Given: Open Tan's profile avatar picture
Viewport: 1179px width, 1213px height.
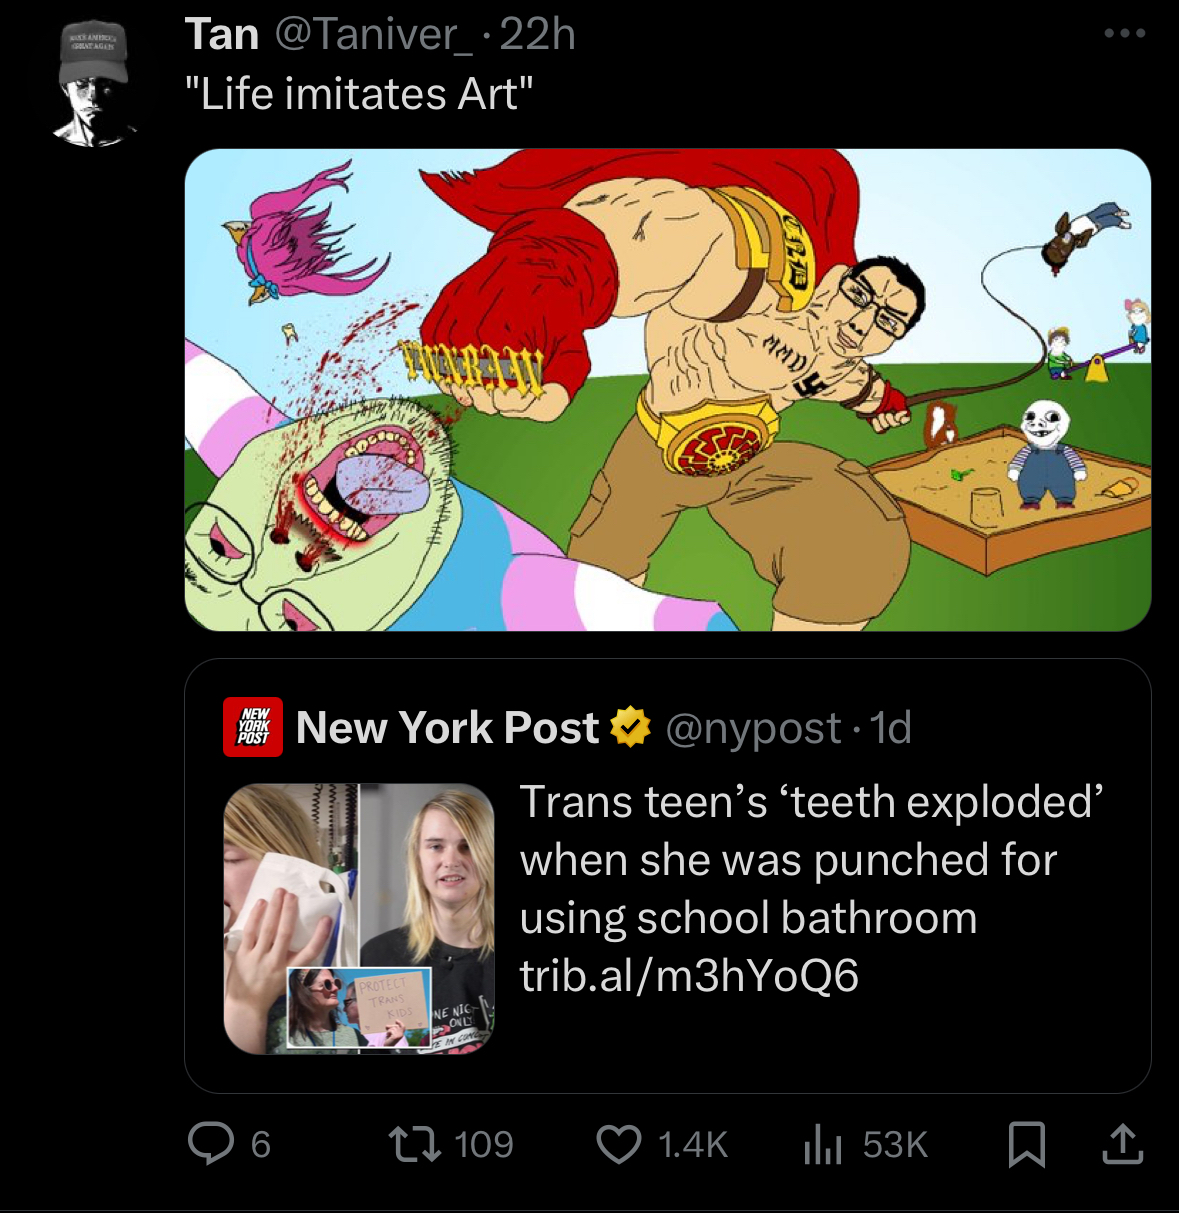Looking at the screenshot, I should pos(93,85).
